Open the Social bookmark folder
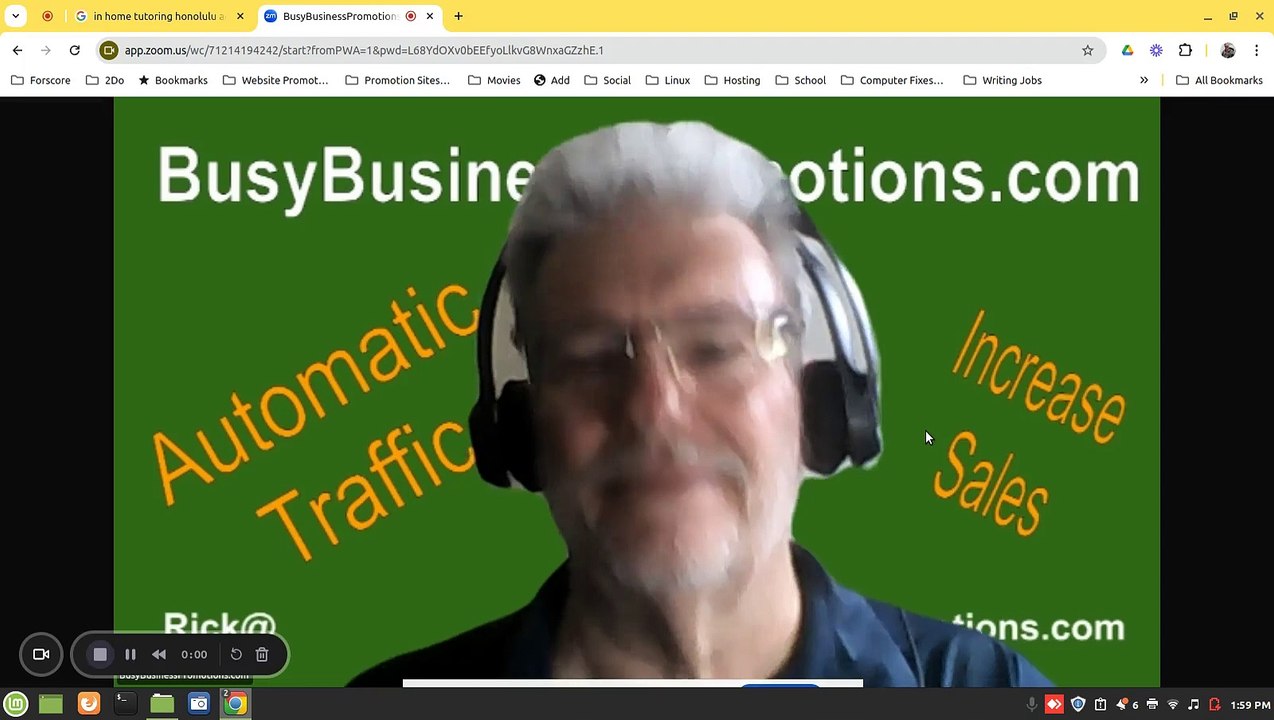This screenshot has width=1274, height=720. (607, 80)
